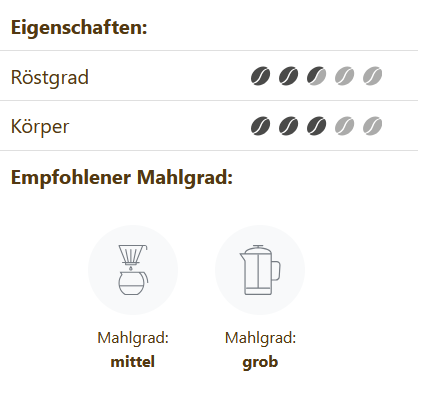Viewport: 431px width, 397px height.
Task: Click the Empfohlener Mahlgrad heading
Action: (122, 177)
